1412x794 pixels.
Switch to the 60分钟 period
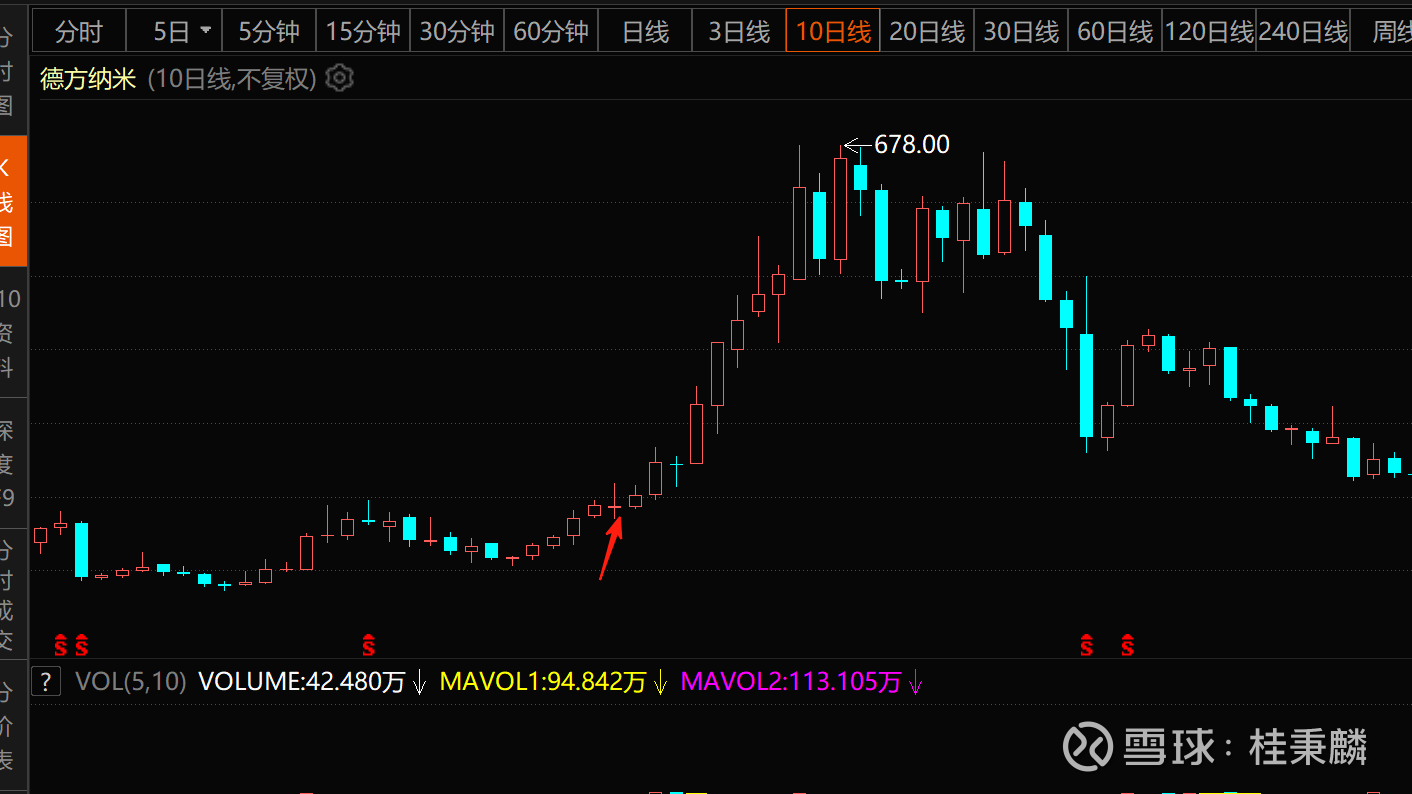pos(551,31)
